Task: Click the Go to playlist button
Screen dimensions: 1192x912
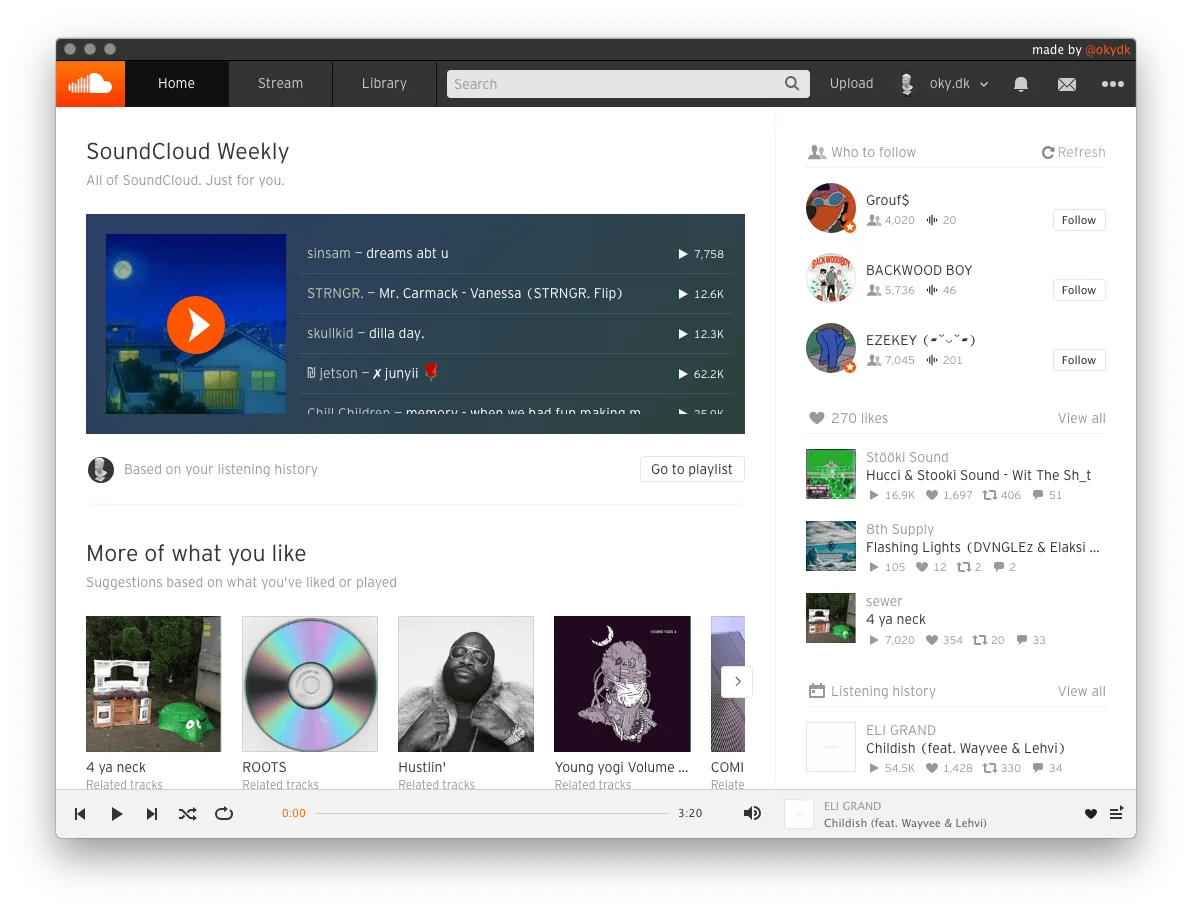Action: (x=692, y=469)
